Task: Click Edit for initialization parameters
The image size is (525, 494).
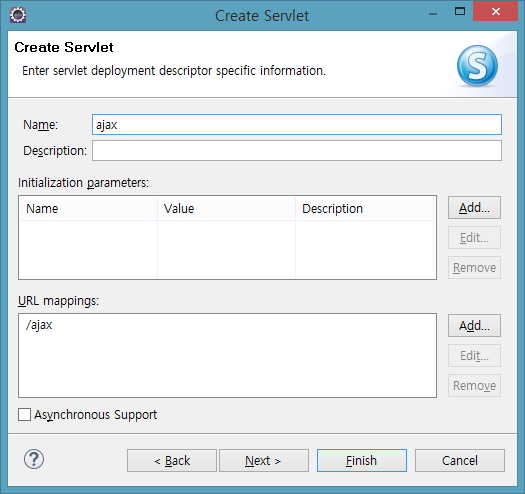Action: click(x=474, y=238)
